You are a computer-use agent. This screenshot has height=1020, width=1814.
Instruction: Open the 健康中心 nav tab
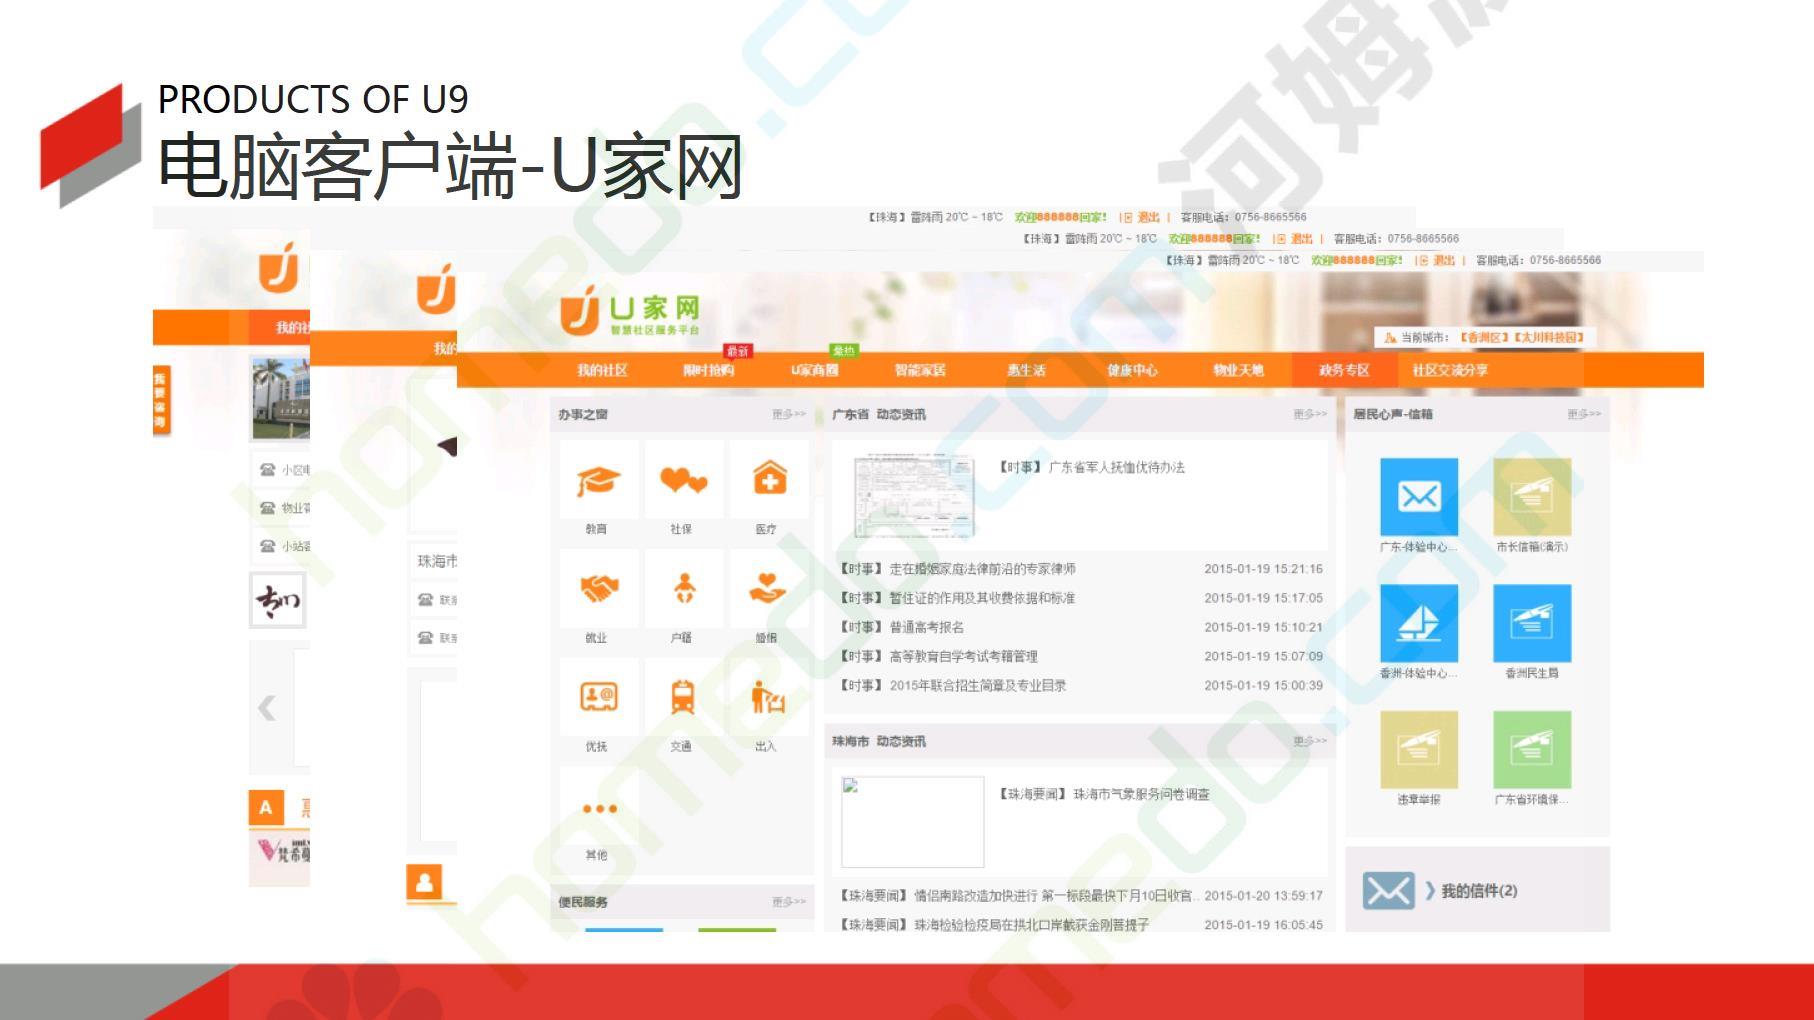click(x=1132, y=370)
